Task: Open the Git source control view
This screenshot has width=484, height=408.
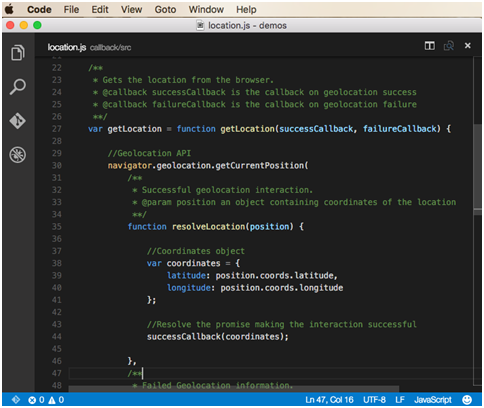Action: tap(18, 121)
